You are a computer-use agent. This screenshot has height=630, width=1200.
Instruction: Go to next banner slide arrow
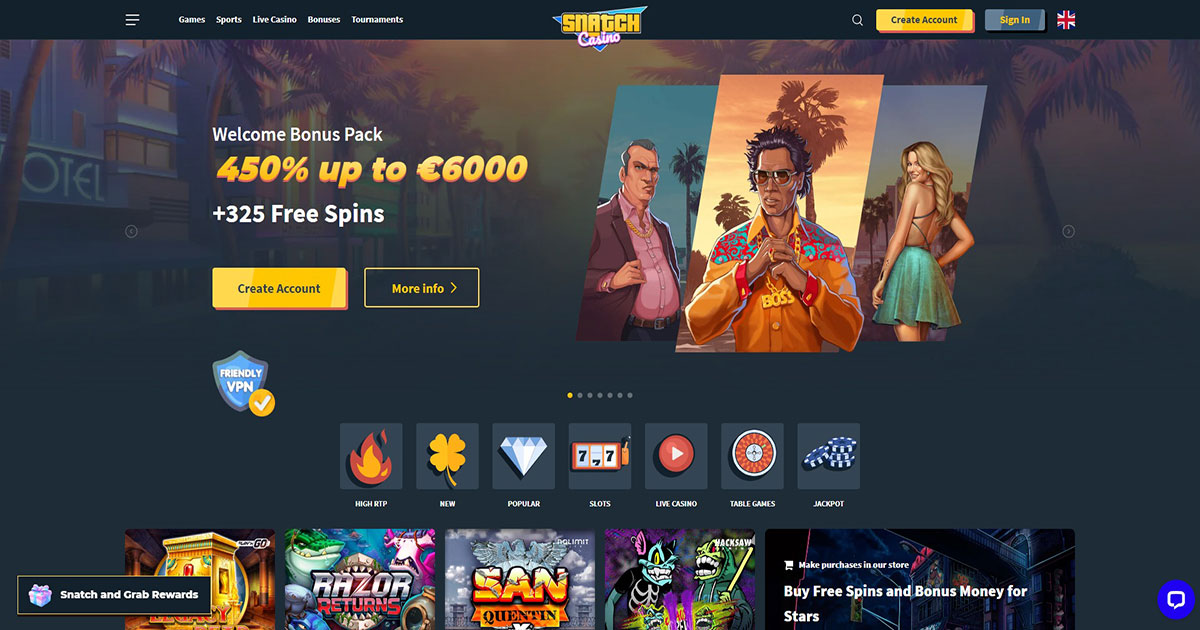click(1068, 231)
